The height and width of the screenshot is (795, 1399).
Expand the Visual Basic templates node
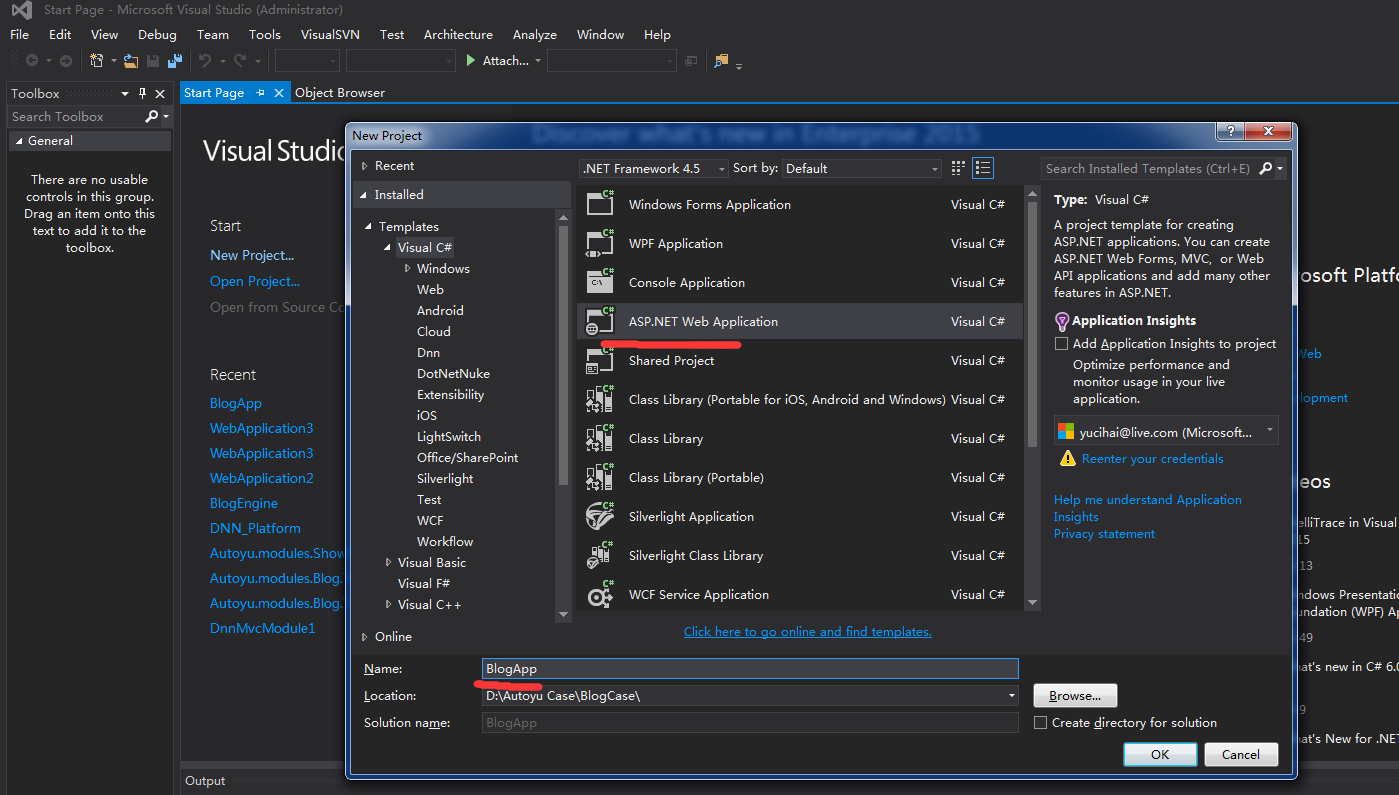pos(388,562)
